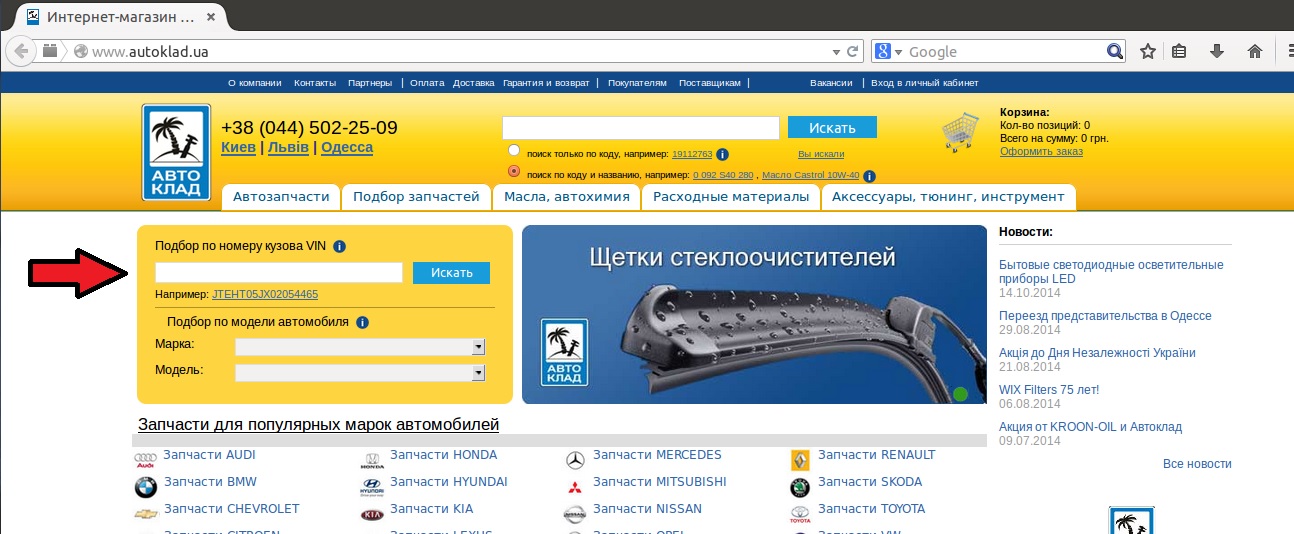The image size is (1294, 534).
Task: Open Оформить заказ link
Action: pyautogui.click(x=1041, y=151)
